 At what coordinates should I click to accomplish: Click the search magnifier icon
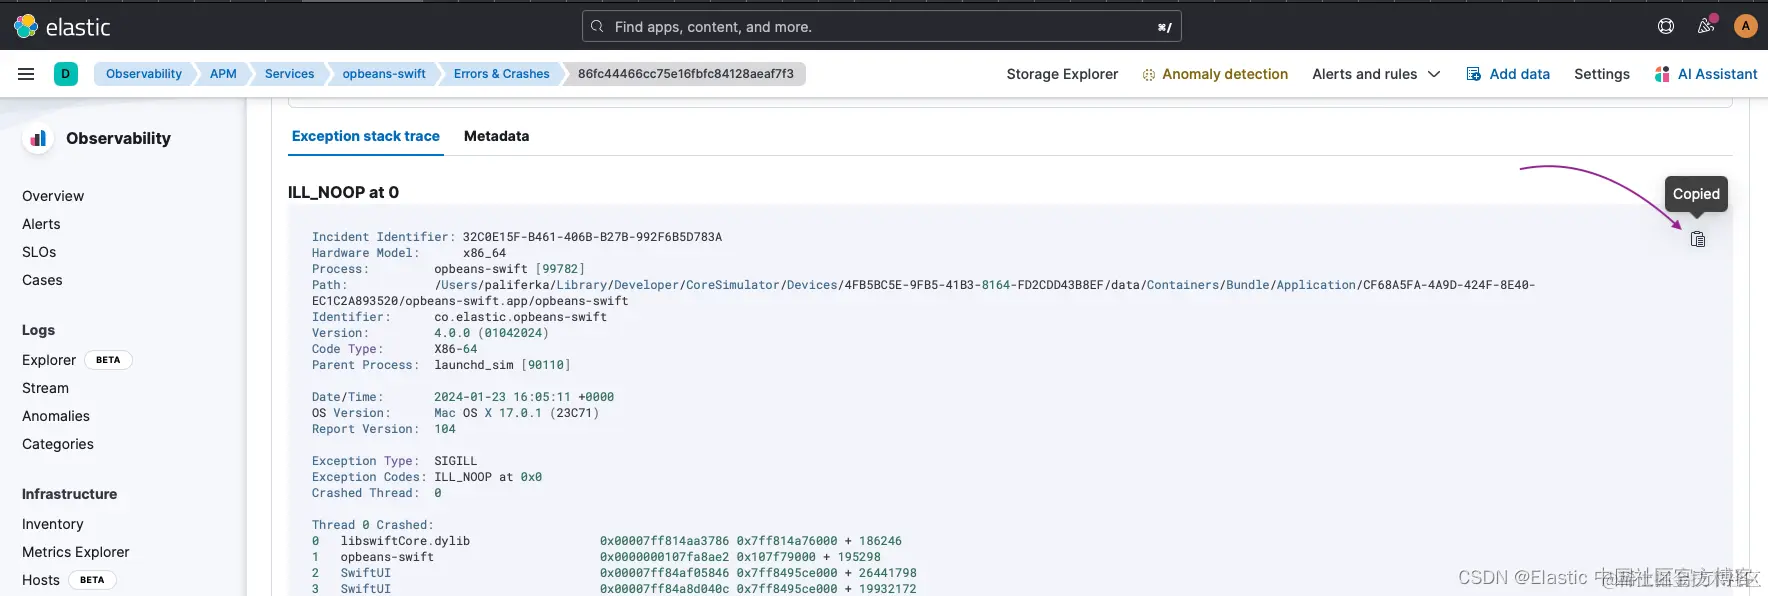click(597, 27)
